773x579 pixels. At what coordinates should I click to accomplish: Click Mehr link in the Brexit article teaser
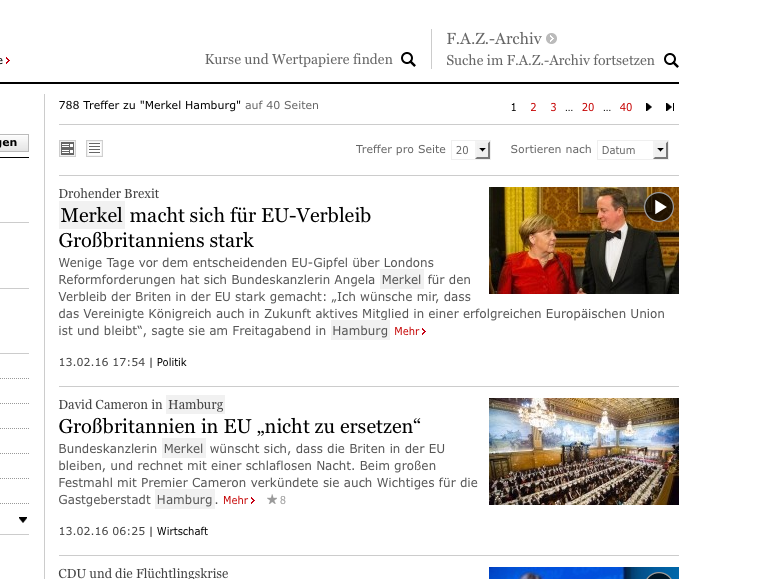(x=410, y=331)
